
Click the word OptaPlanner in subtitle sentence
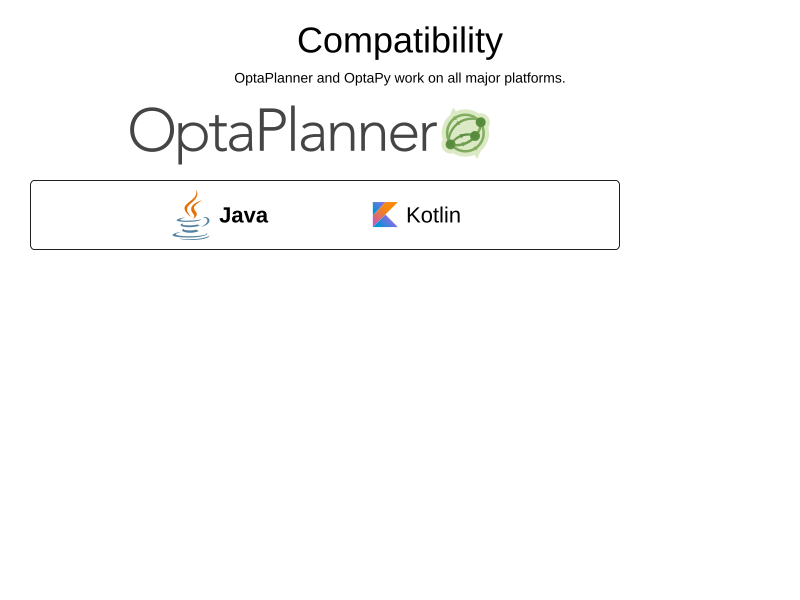click(x=273, y=78)
